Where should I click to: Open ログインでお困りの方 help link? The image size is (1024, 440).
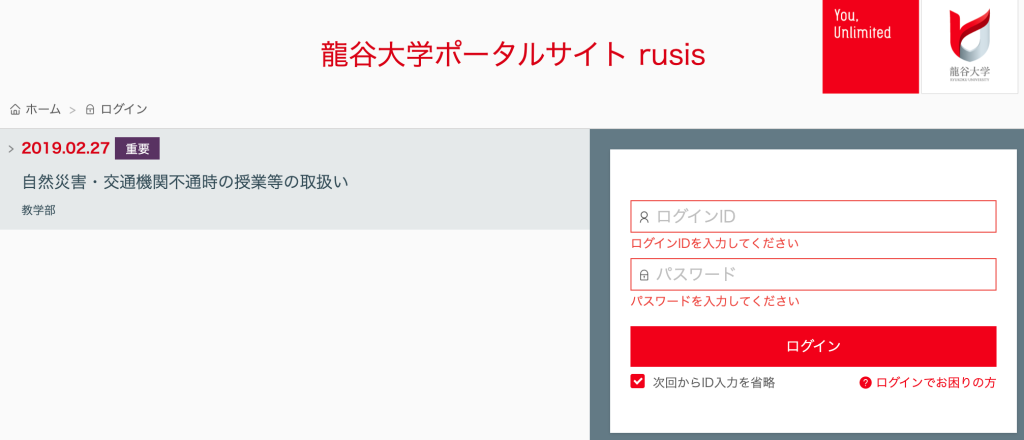coord(936,383)
